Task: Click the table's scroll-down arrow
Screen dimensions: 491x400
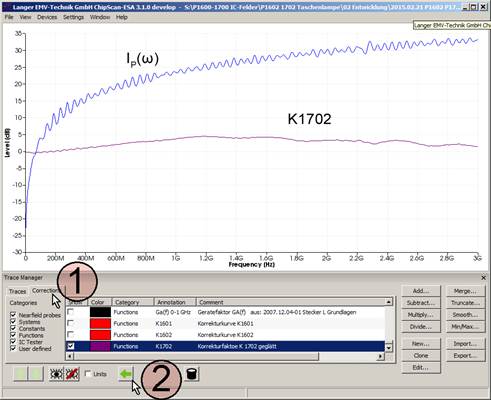Action: tap(389, 348)
